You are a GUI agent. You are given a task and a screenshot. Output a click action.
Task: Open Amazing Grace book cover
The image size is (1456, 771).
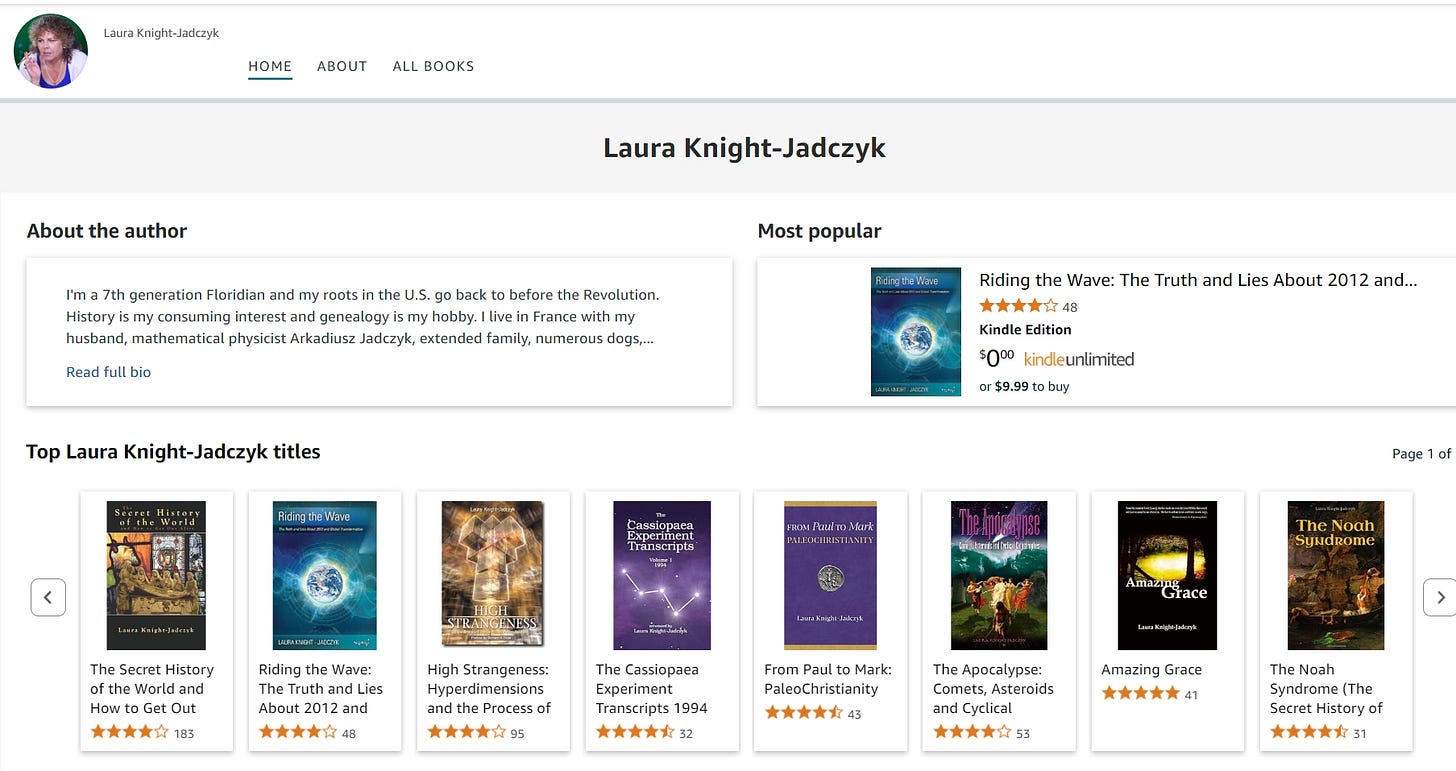(1167, 575)
